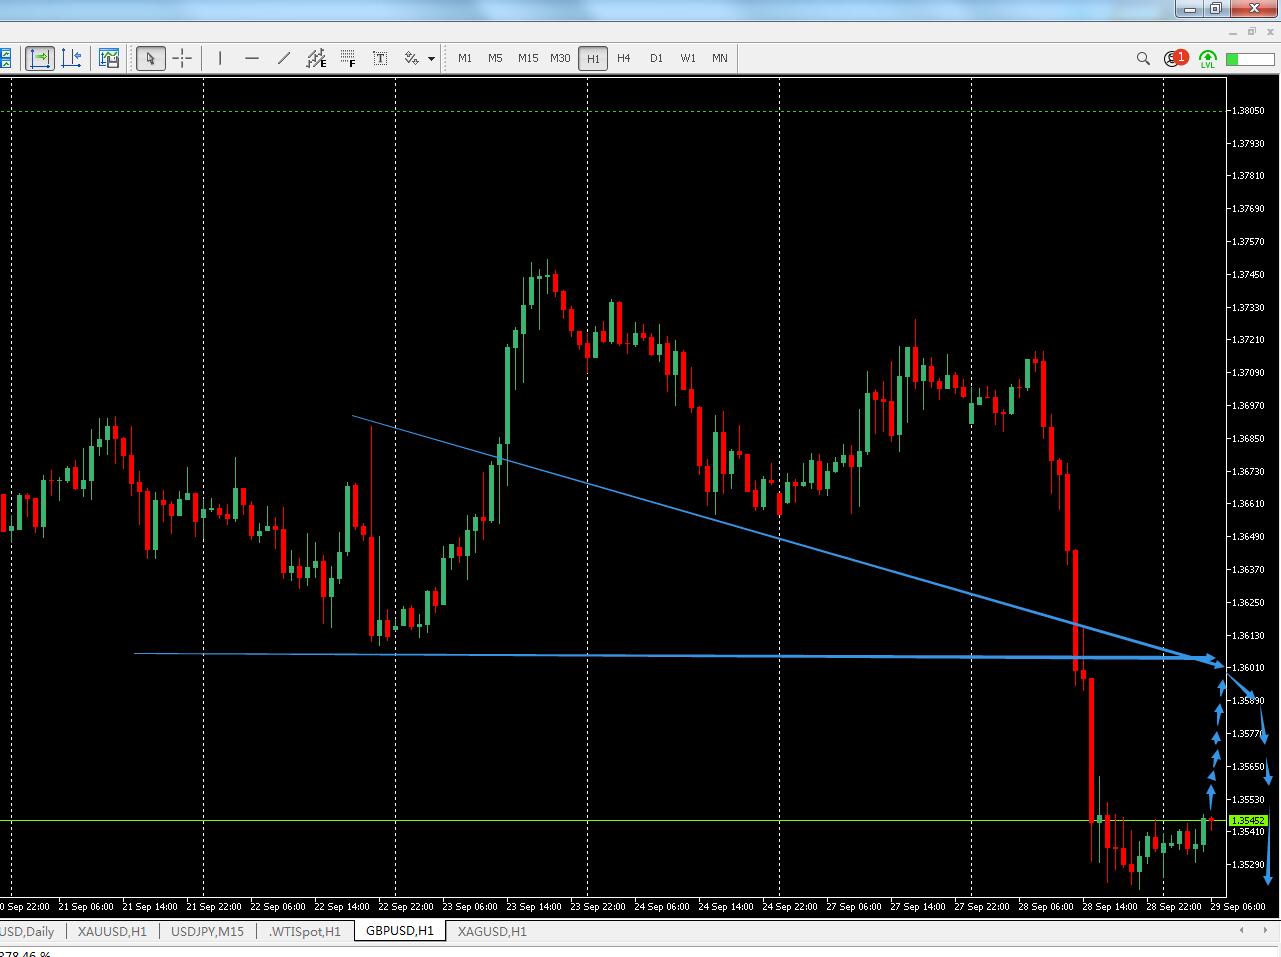Select the cursor pointer tool
Viewport: 1281px width, 957px height.
click(x=150, y=58)
